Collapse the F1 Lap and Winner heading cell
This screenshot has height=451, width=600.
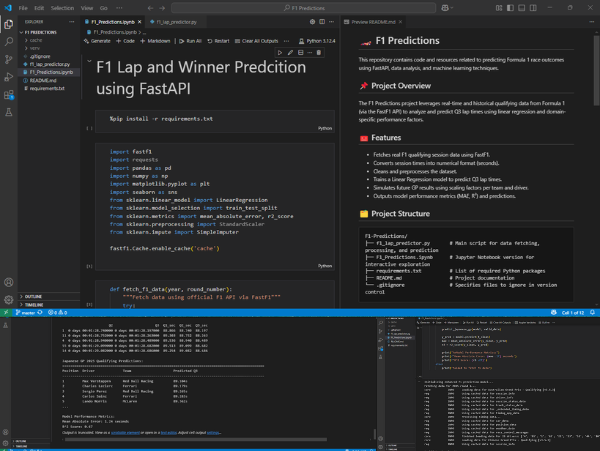point(89,61)
